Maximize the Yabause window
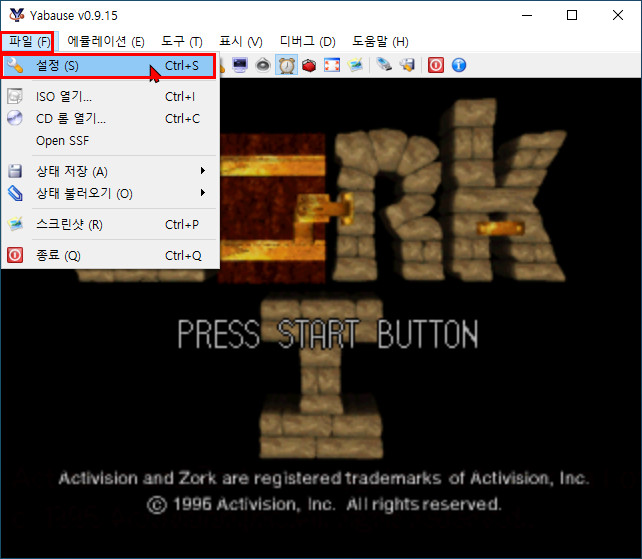This screenshot has width=642, height=559. [x=572, y=15]
